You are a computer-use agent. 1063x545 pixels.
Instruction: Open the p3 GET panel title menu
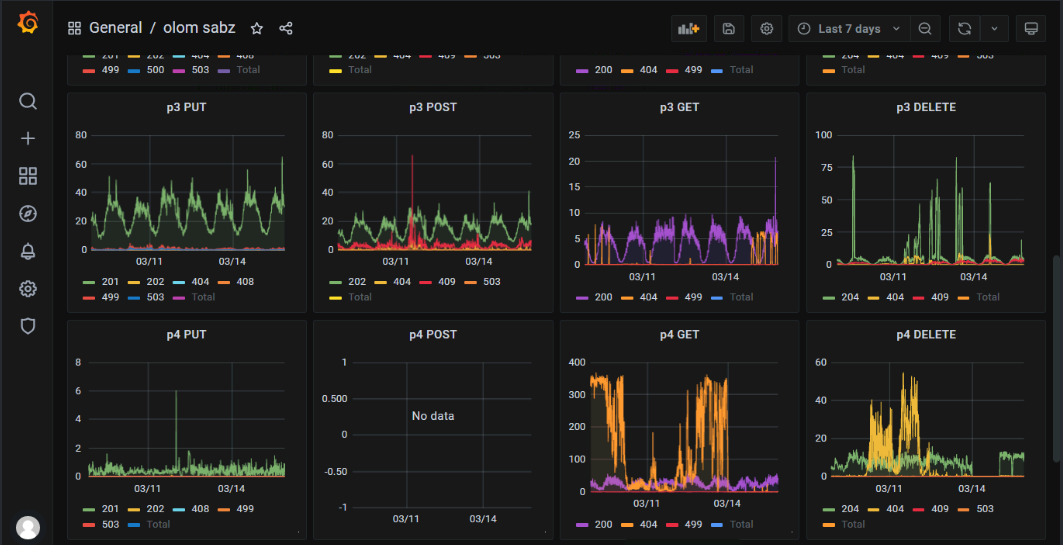679,107
